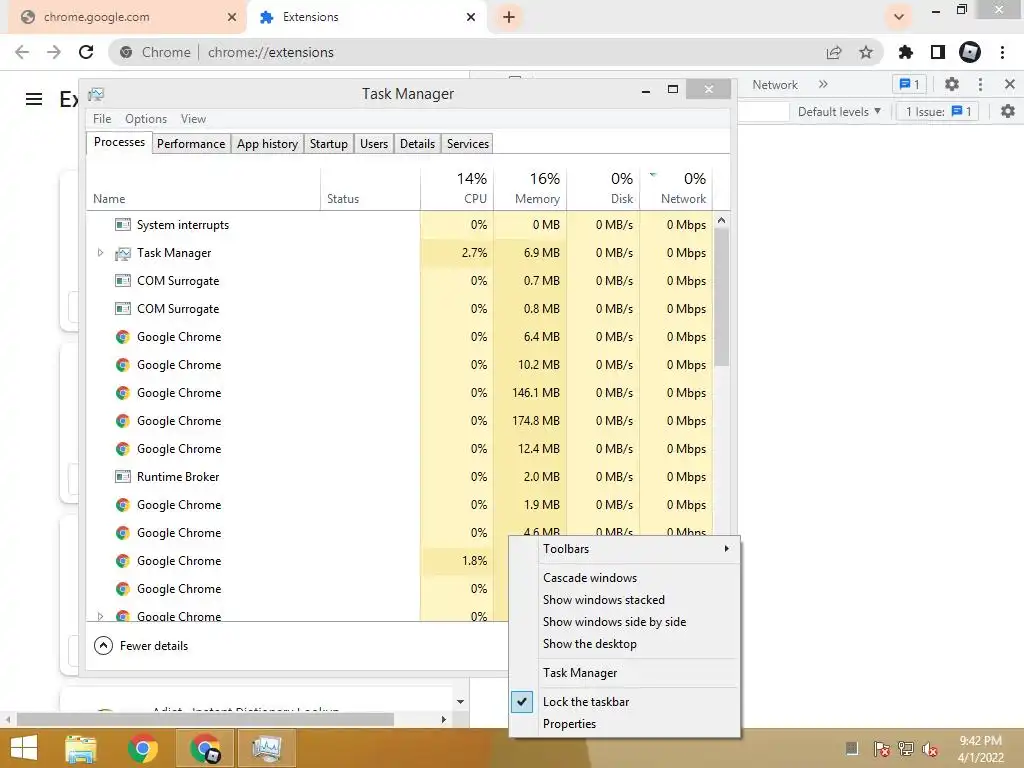1024x768 pixels.
Task: Open File Explorer from taskbar
Action: 80,748
